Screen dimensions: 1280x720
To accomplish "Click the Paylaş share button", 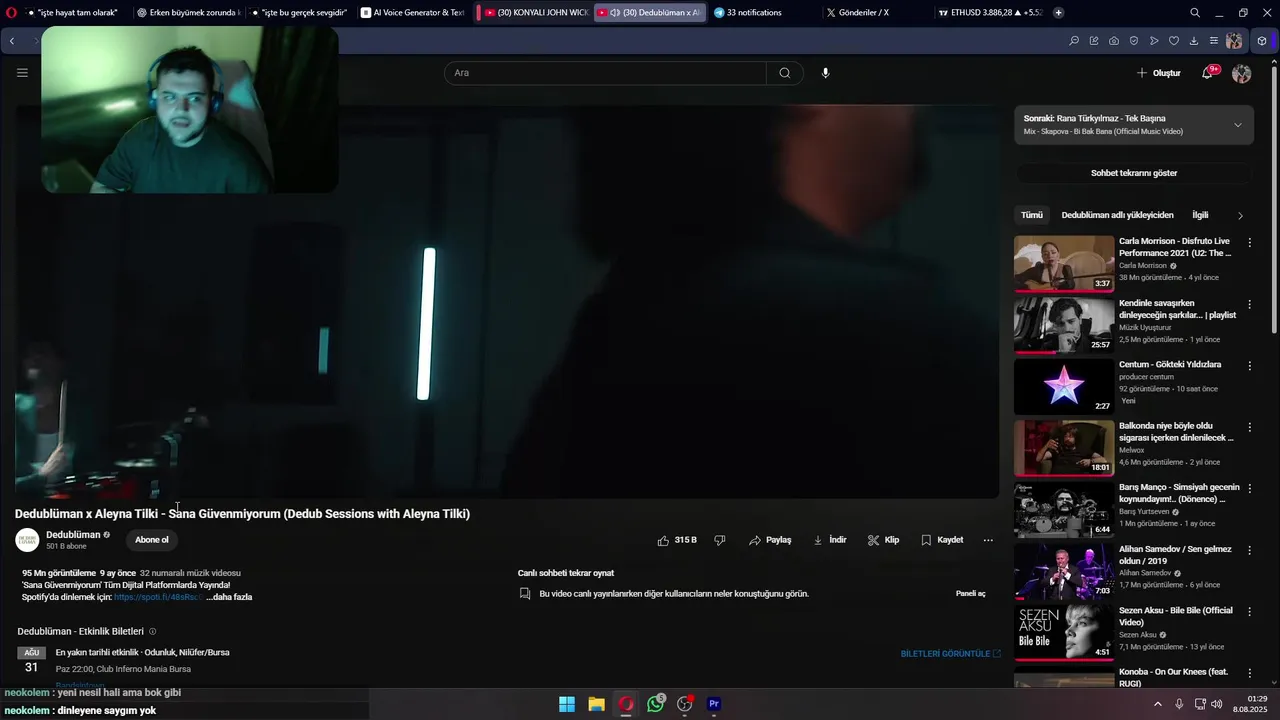I will click(x=770, y=540).
